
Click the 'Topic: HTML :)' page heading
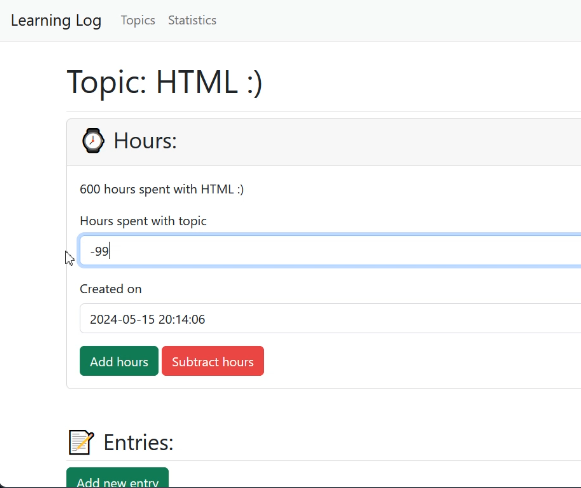[x=165, y=82]
